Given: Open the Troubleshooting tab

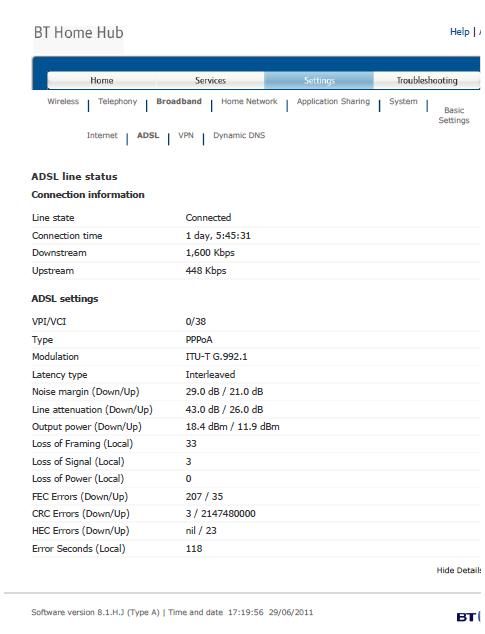Looking at the screenshot, I should pos(427,80).
